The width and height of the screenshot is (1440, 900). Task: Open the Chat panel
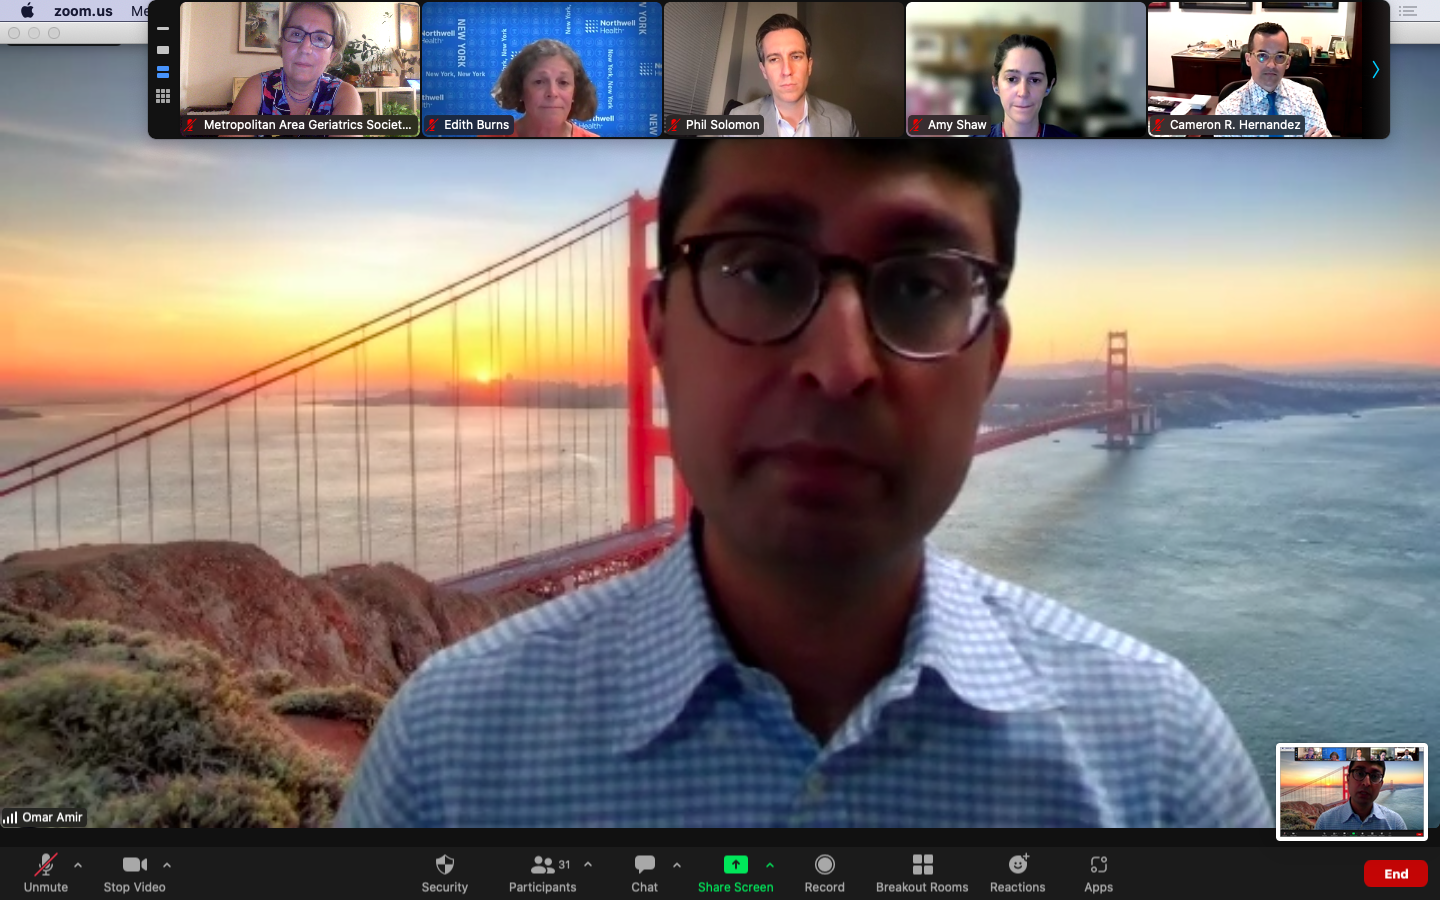point(645,873)
